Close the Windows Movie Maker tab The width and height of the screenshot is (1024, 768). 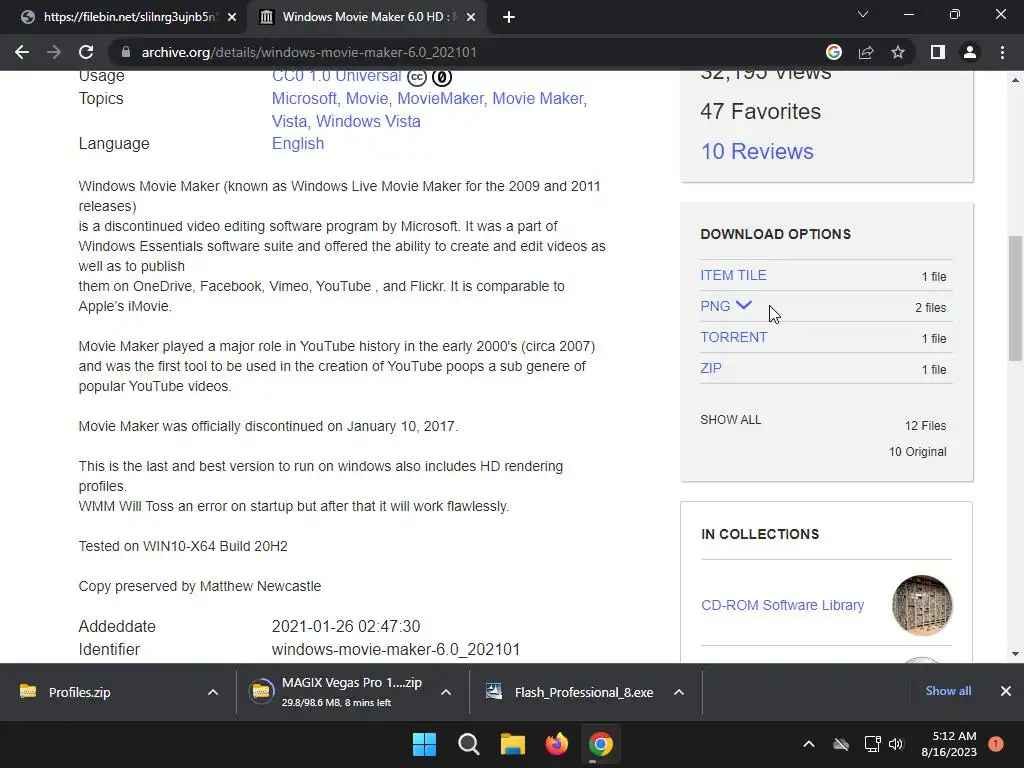(471, 17)
